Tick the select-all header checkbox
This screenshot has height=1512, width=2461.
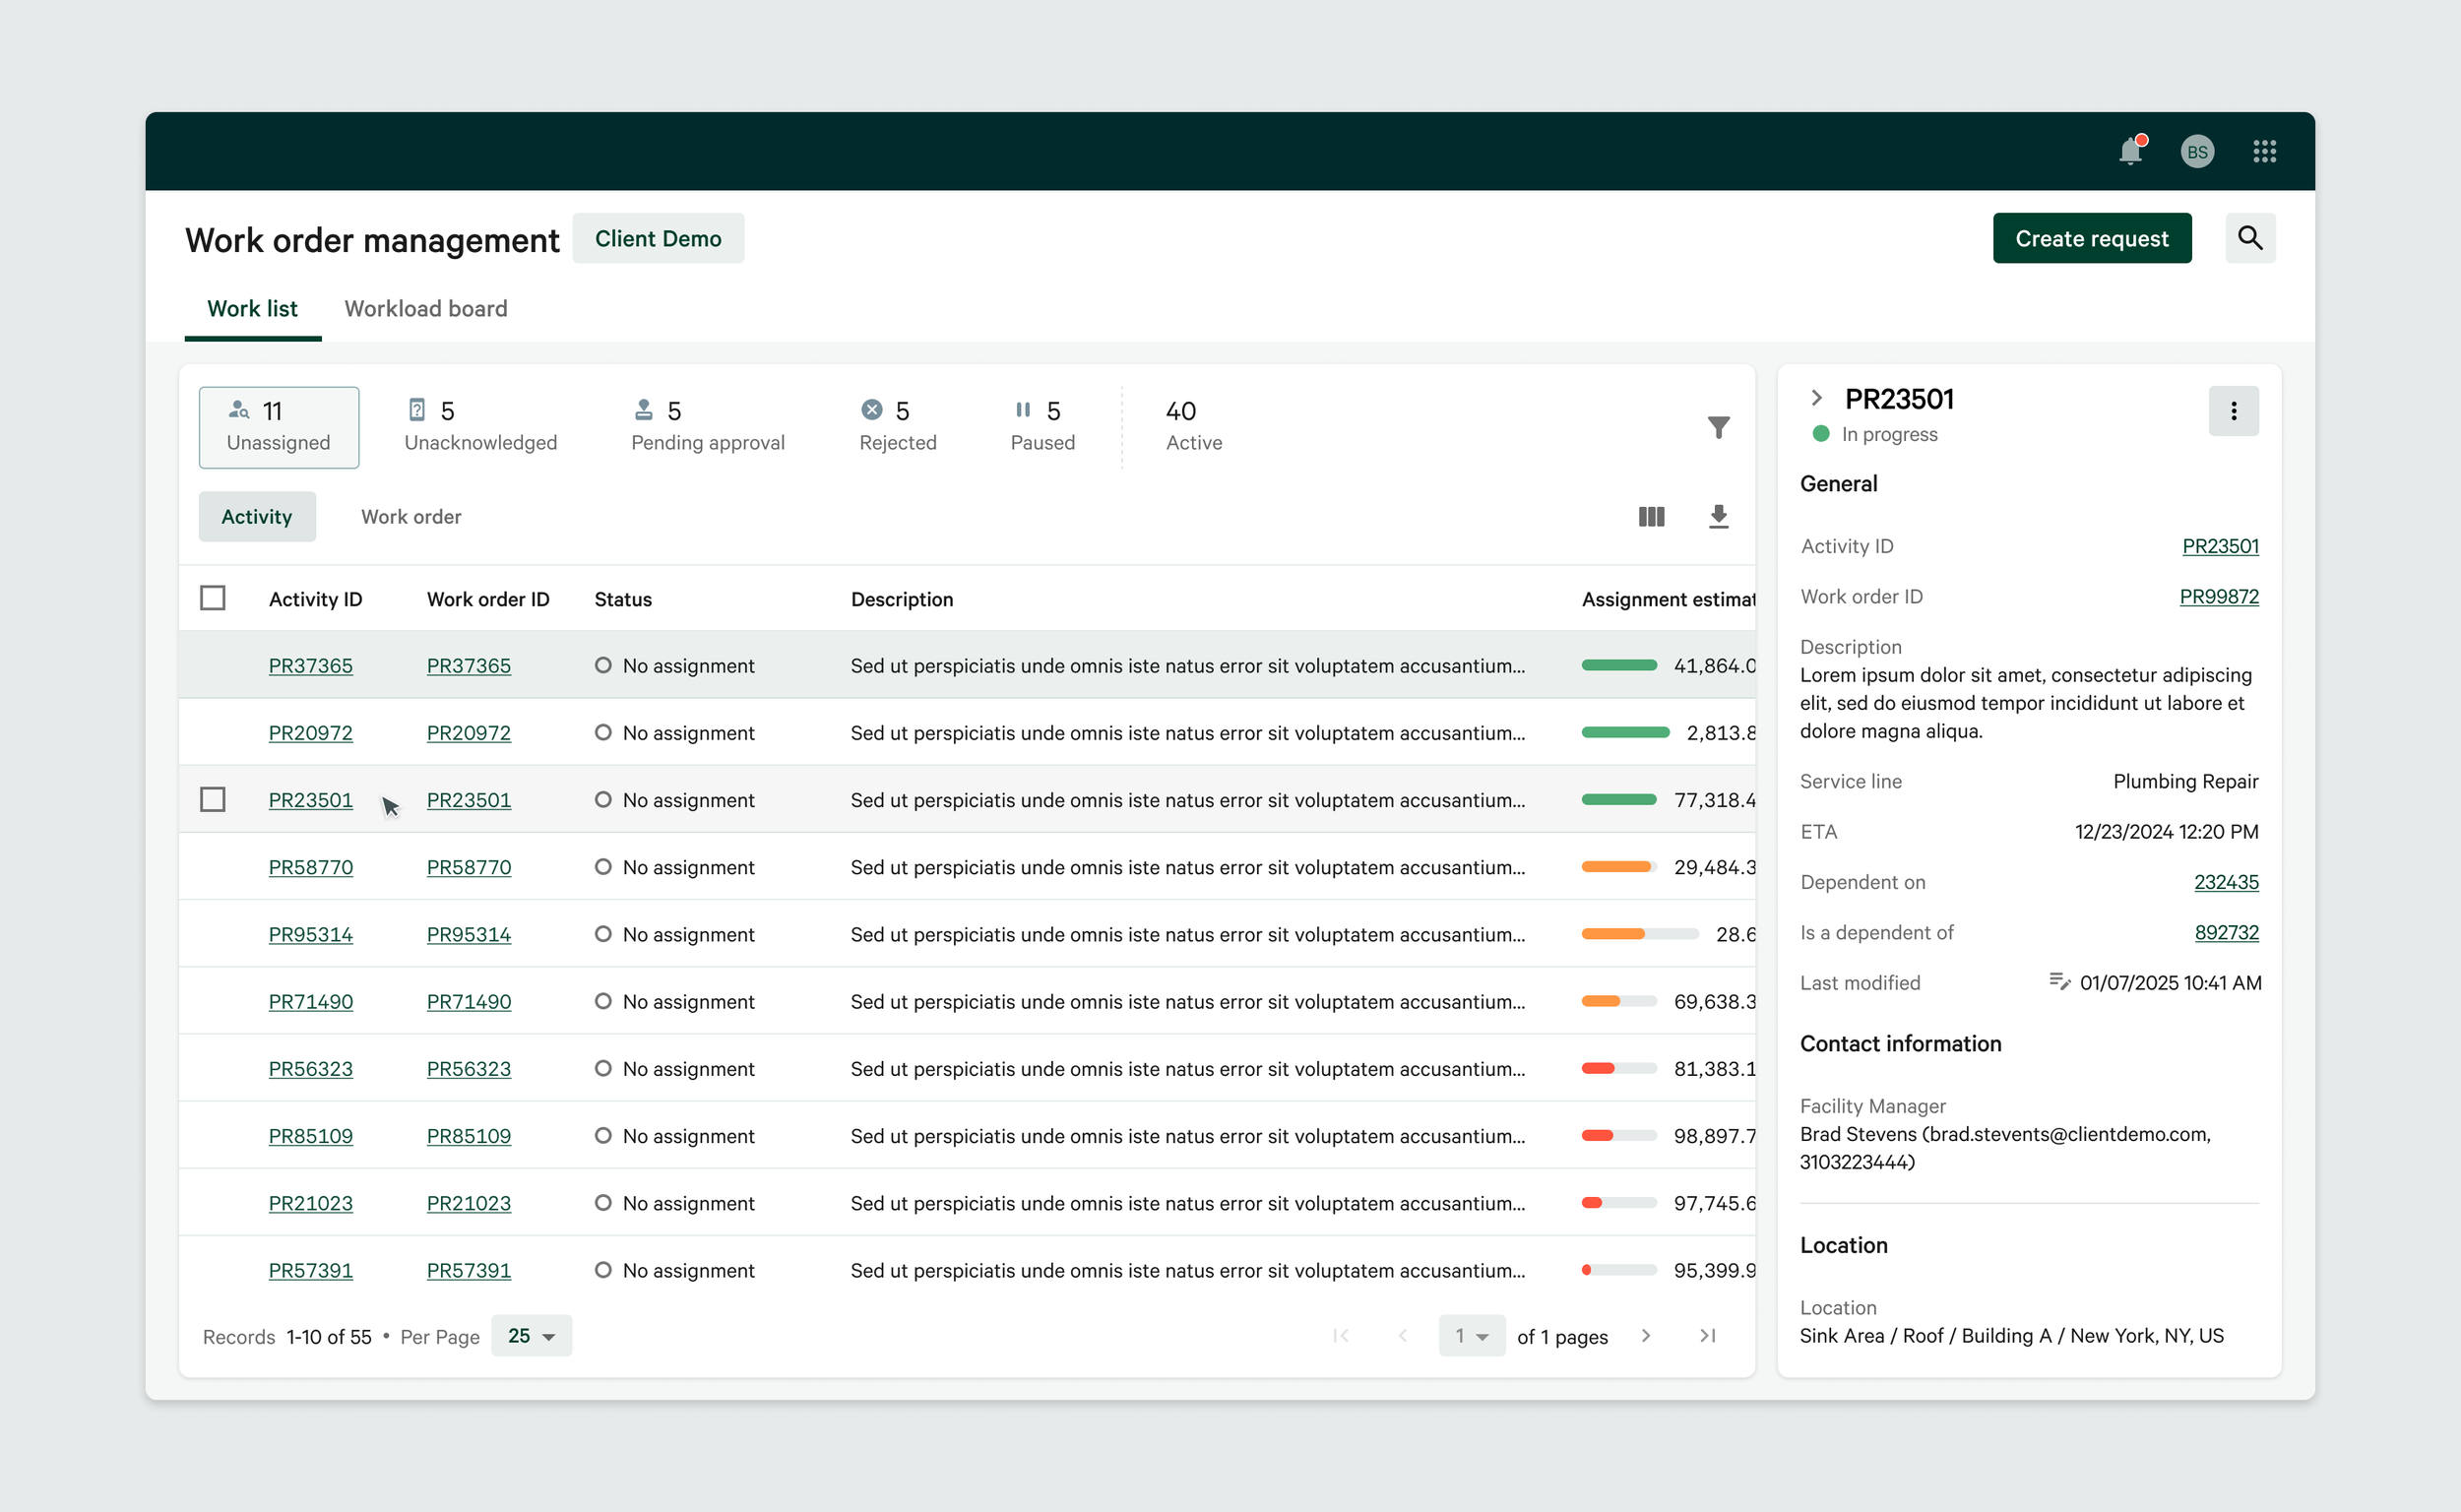pos(212,598)
